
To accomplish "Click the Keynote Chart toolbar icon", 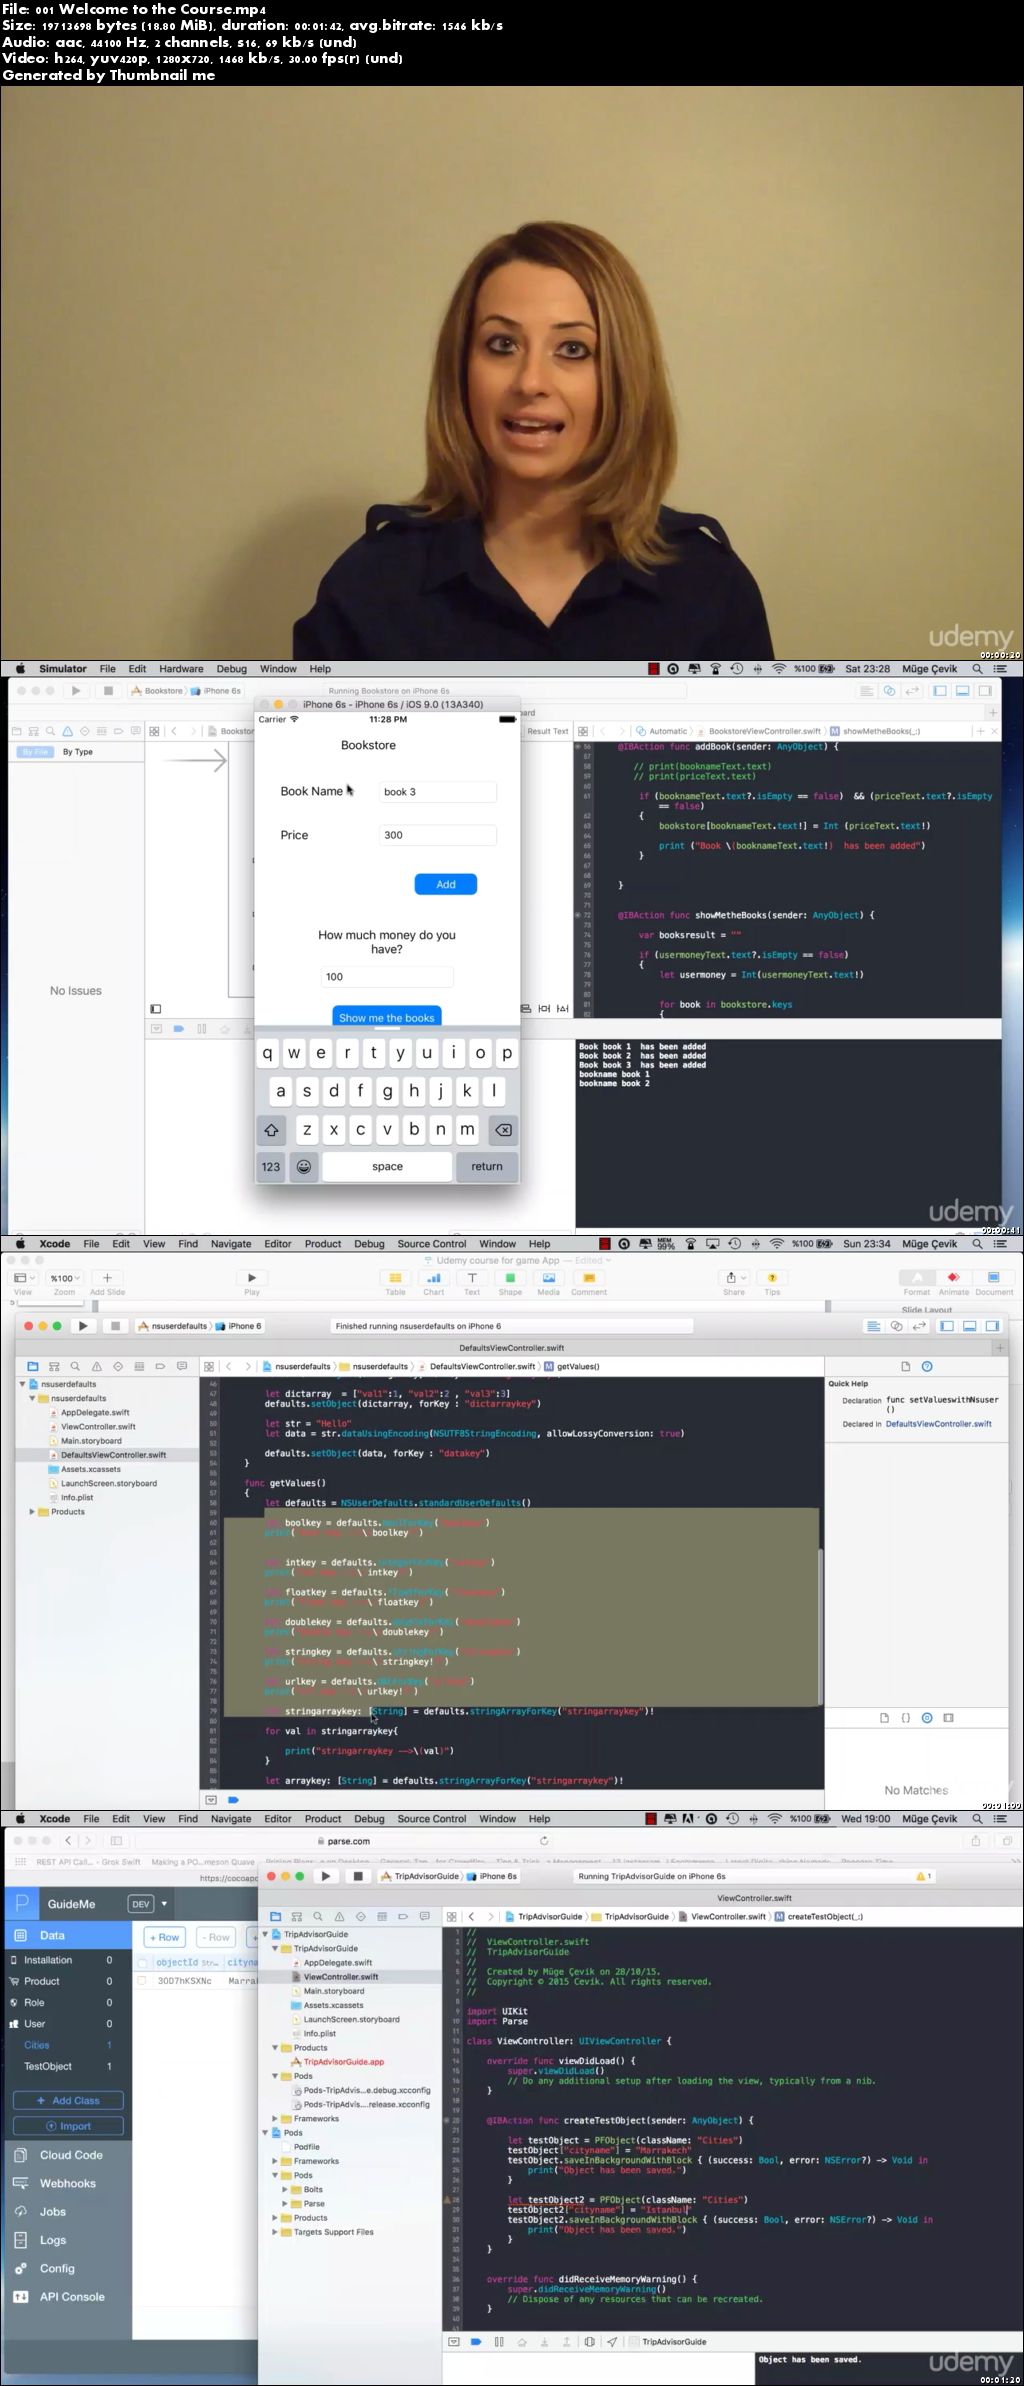I will point(433,1278).
